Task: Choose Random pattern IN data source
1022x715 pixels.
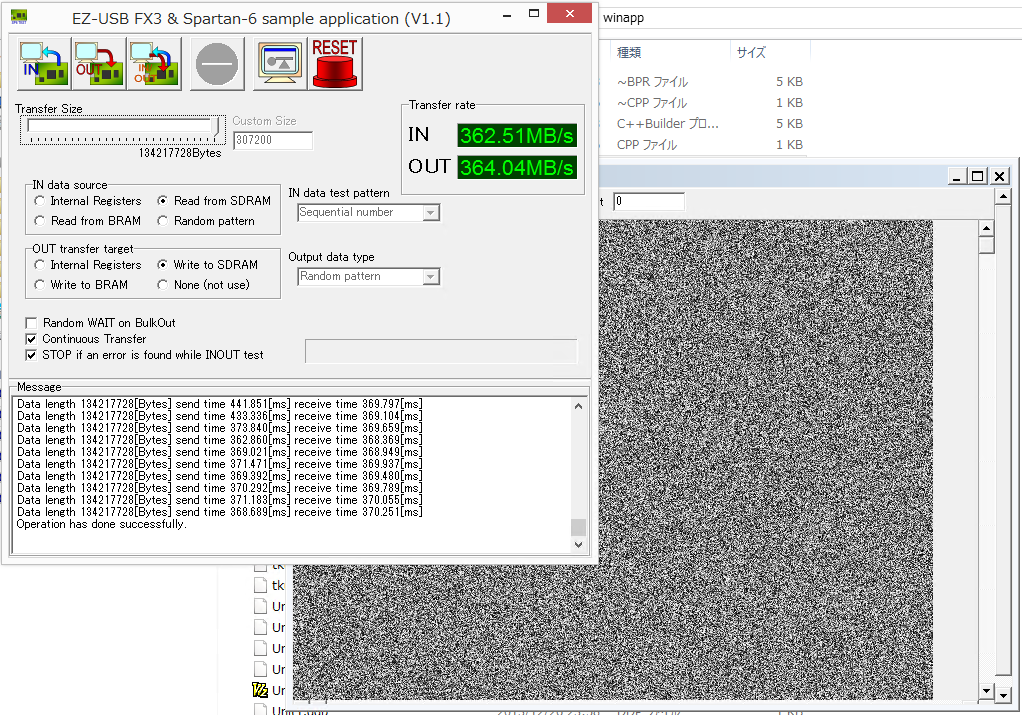Action: click(163, 221)
